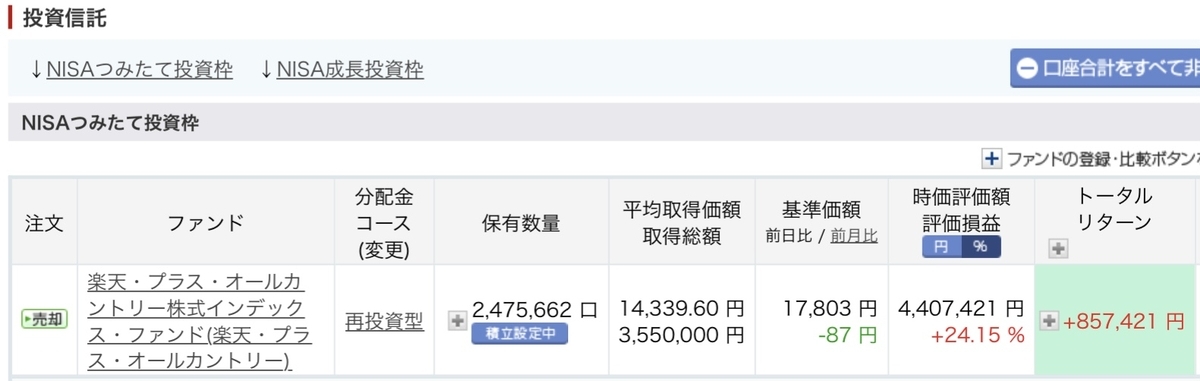The image size is (1200, 381).
Task: Click minus icon on 口座合計をすべて非表示 button
Action: point(1028,68)
